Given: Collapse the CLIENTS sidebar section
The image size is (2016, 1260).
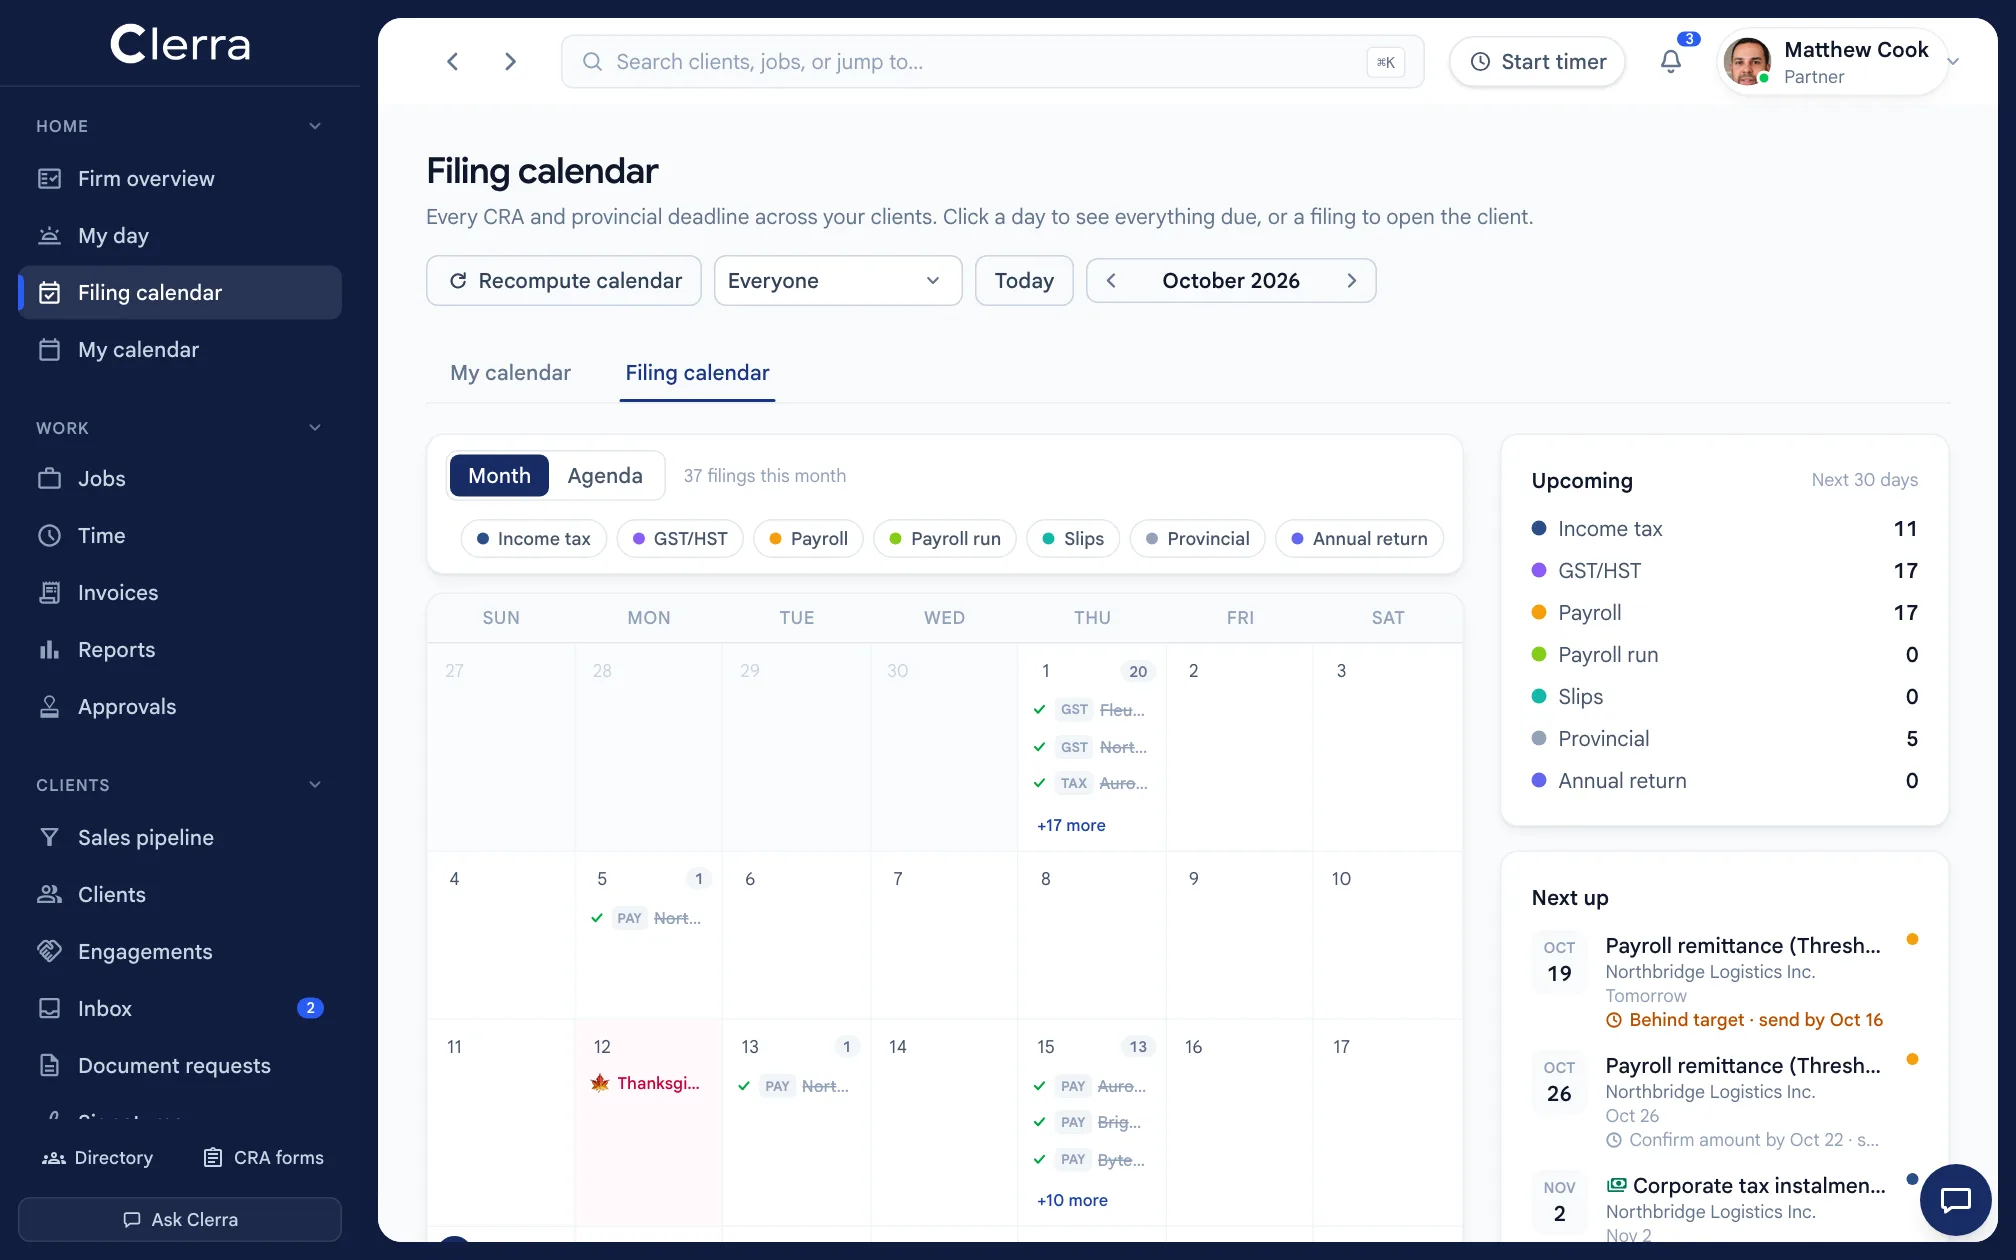Looking at the screenshot, I should [315, 785].
